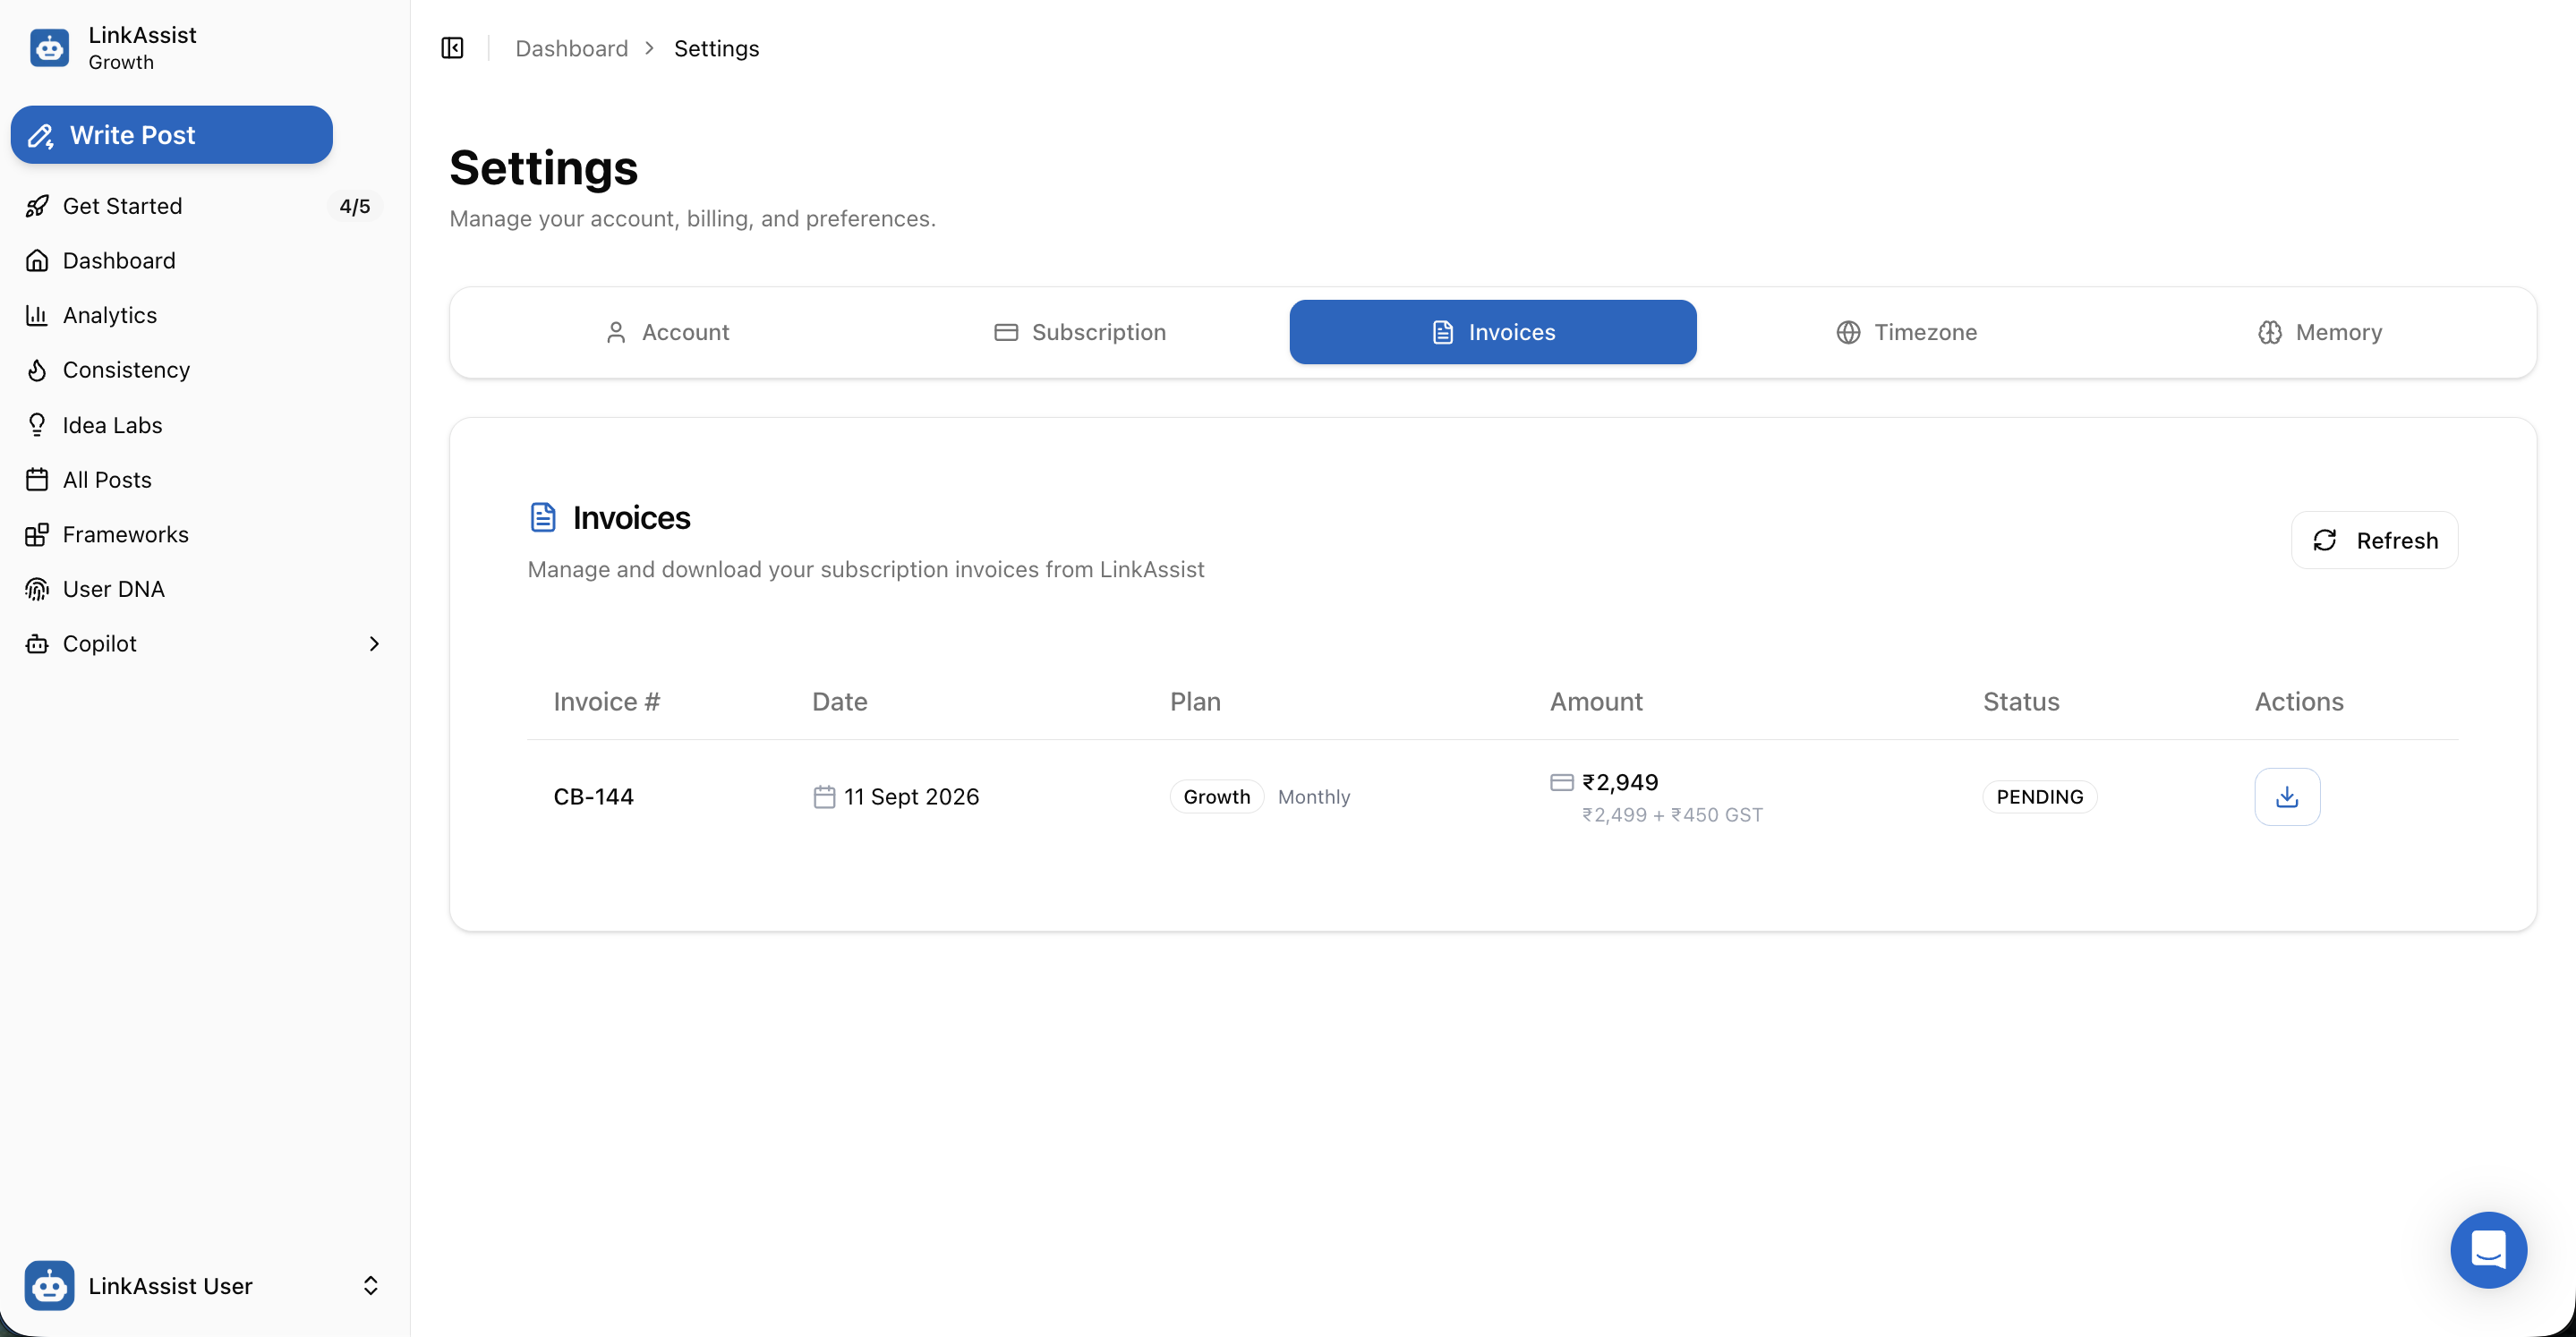Click the User DNA fingerprint icon
This screenshot has width=2576, height=1337.
[37, 590]
